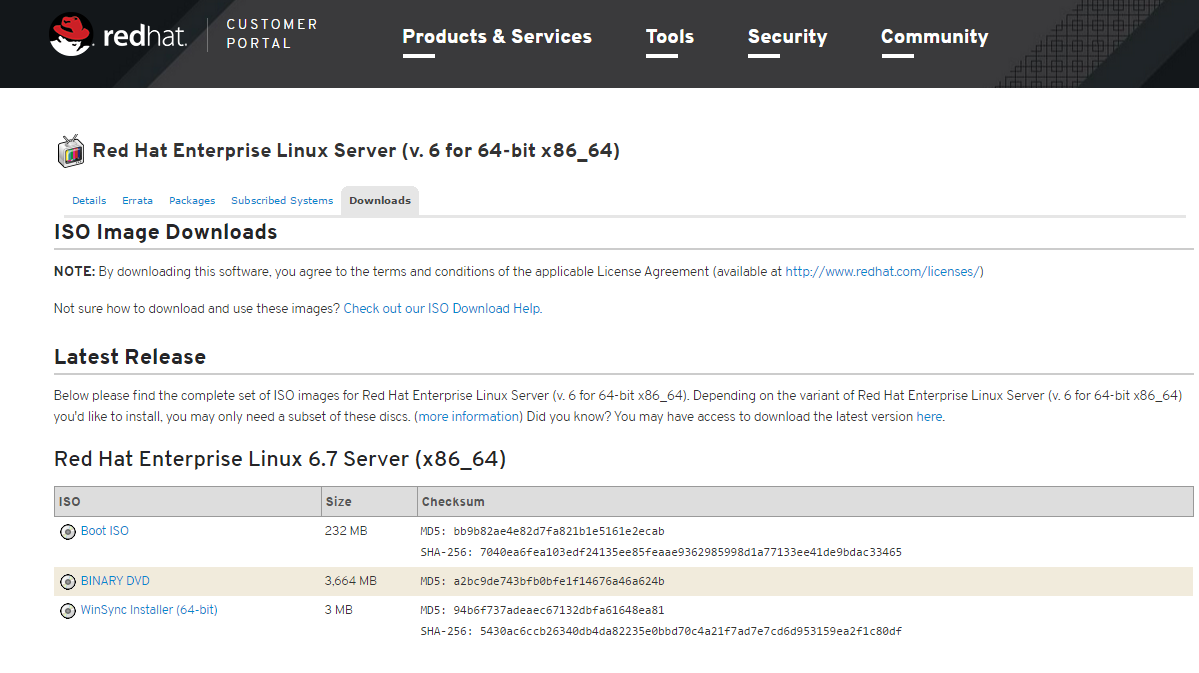Image resolution: width=1199 pixels, height=673 pixels.
Task: Open the redhat.com licenses link
Action: (x=882, y=271)
